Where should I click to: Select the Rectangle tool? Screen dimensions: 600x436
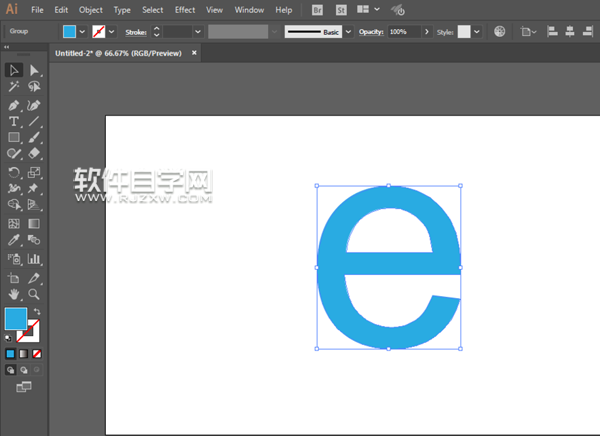point(14,137)
